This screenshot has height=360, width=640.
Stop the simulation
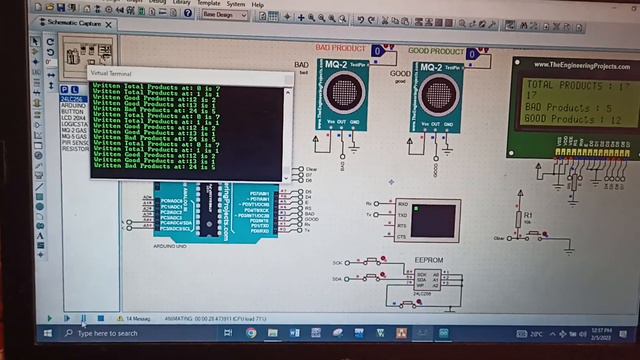[100, 318]
